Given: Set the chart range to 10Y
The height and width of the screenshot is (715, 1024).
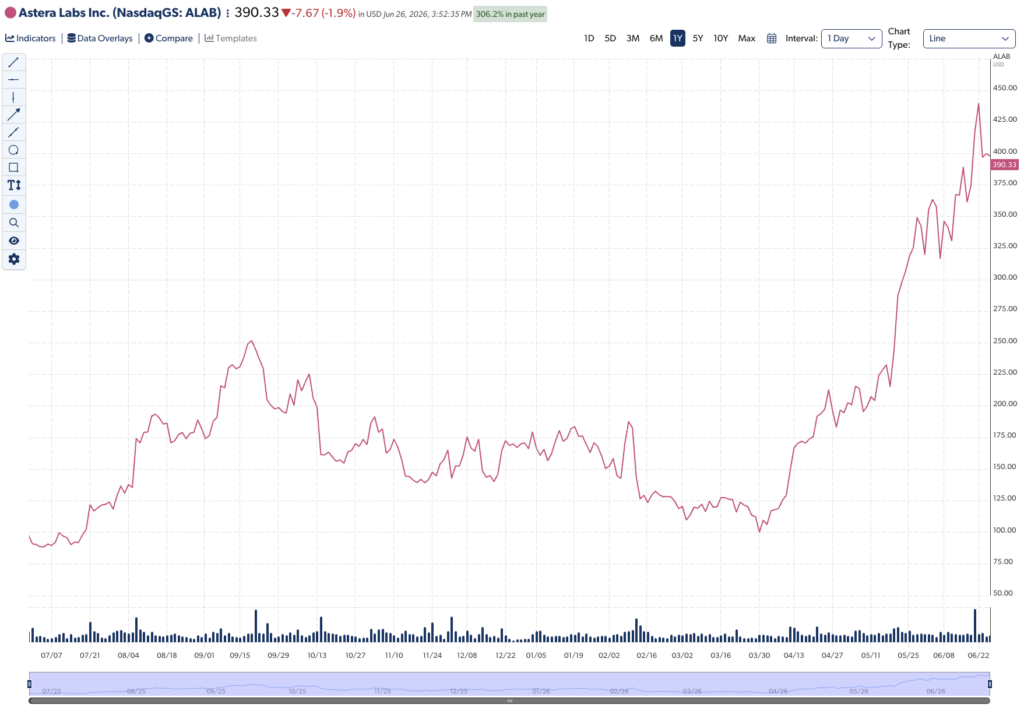Looking at the screenshot, I should (x=720, y=39).
